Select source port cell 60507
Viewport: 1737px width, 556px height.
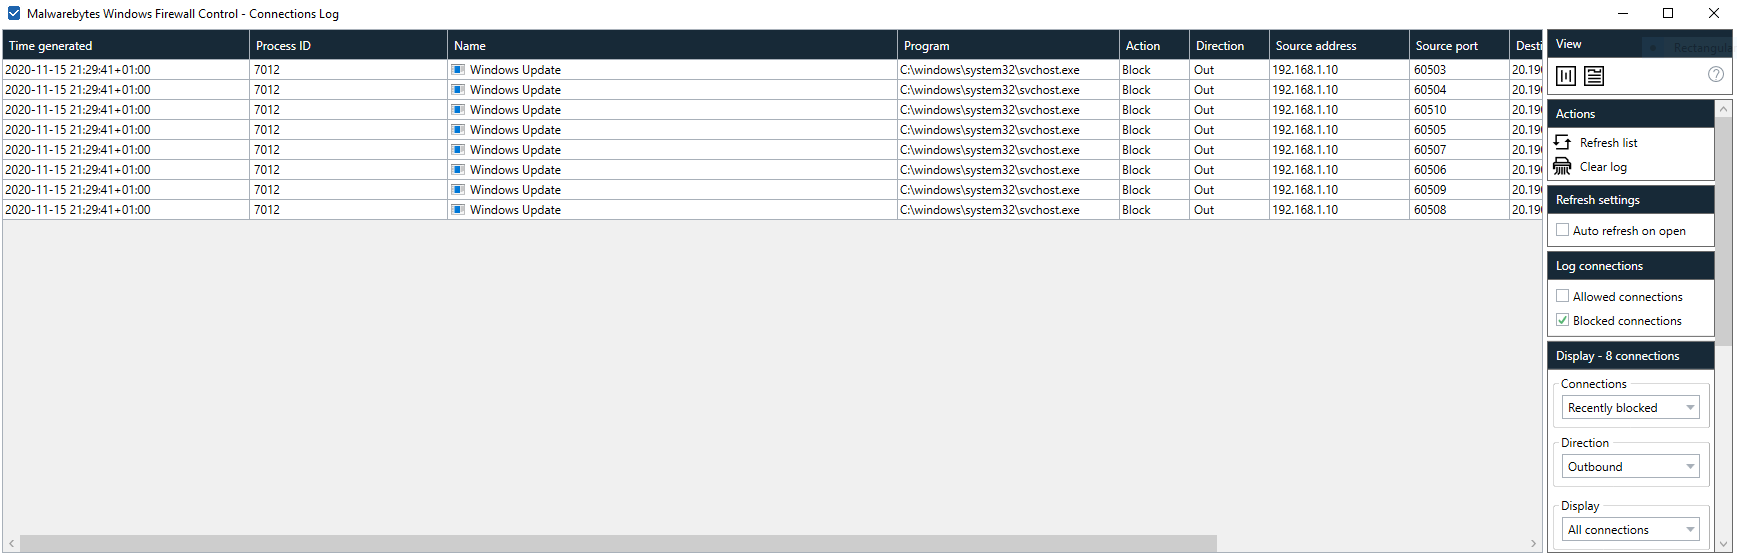click(x=1459, y=150)
